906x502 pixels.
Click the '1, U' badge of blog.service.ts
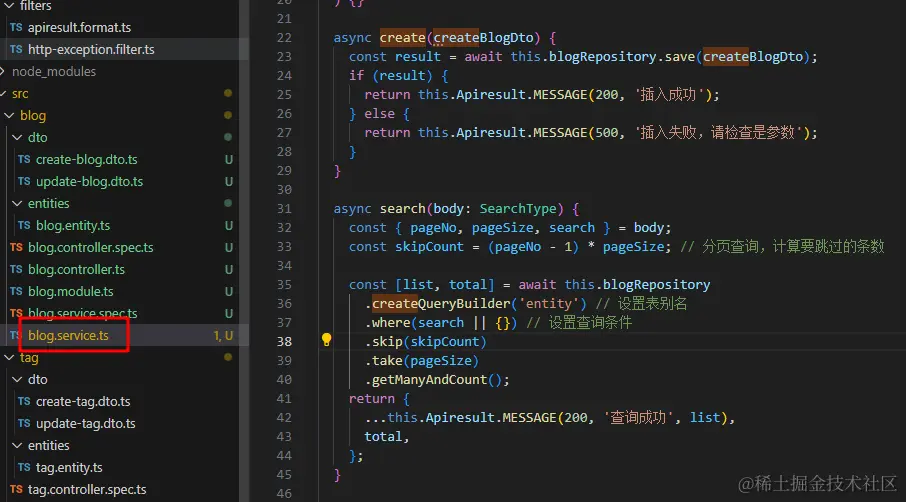coord(223,336)
